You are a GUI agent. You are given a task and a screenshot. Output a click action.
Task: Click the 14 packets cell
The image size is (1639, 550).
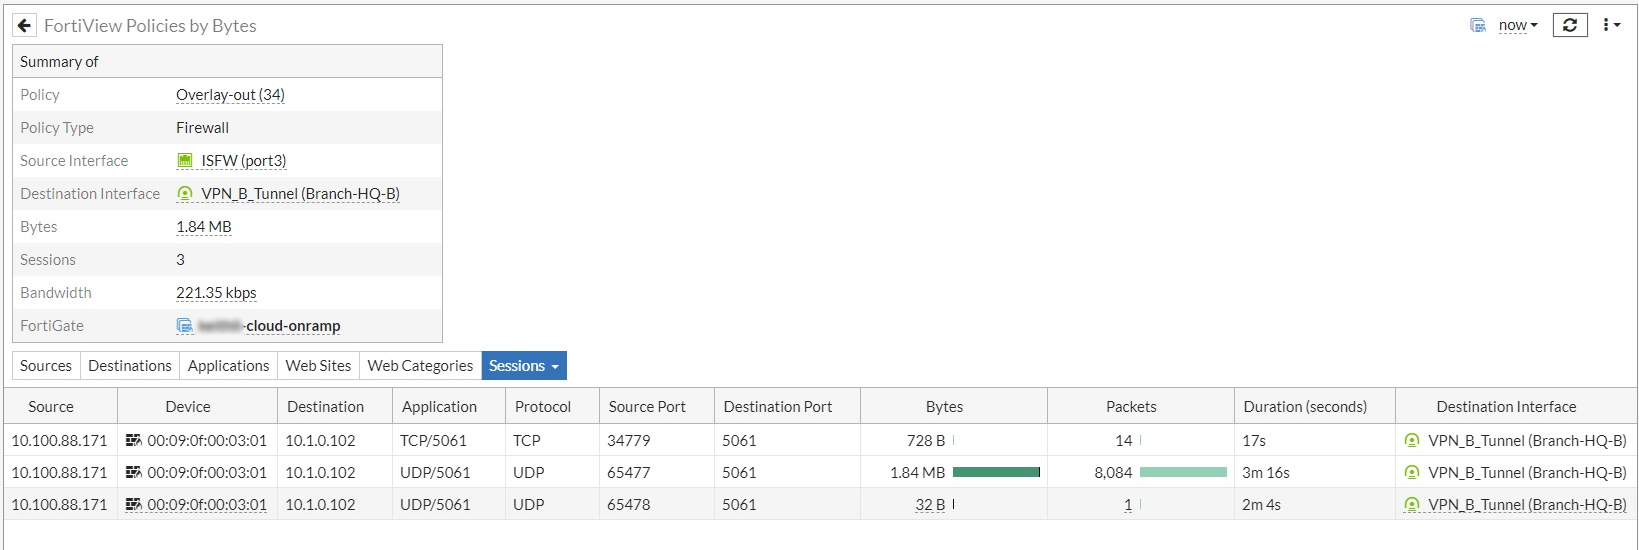point(1141,440)
